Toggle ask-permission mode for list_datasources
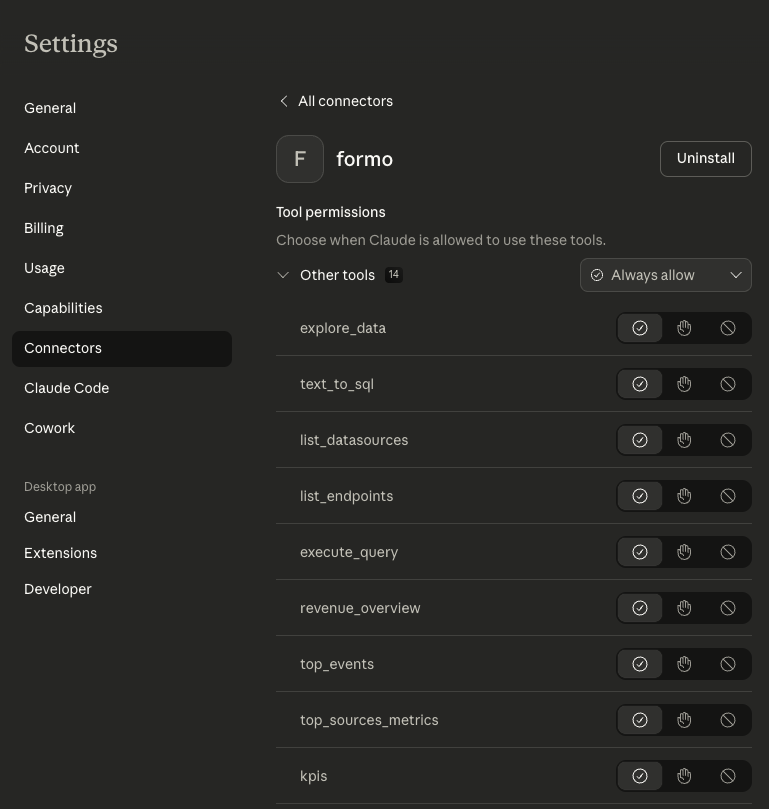This screenshot has width=769, height=809. tap(684, 439)
